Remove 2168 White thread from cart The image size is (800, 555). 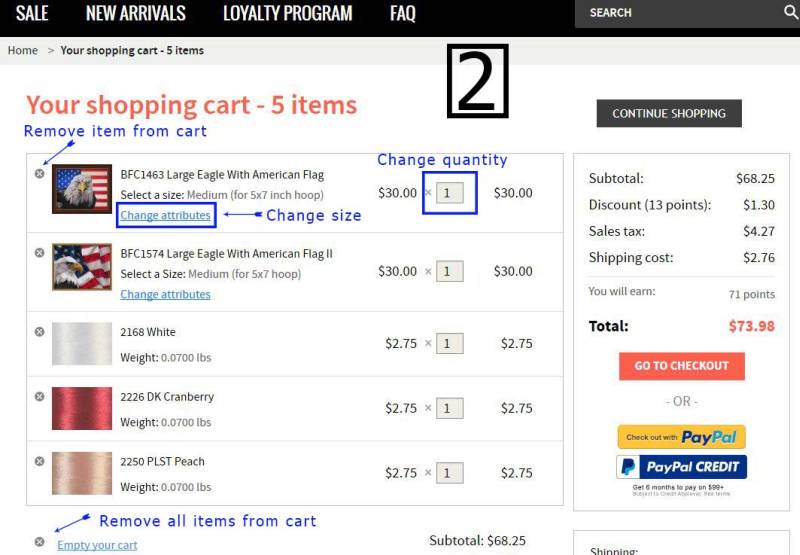coord(39,332)
